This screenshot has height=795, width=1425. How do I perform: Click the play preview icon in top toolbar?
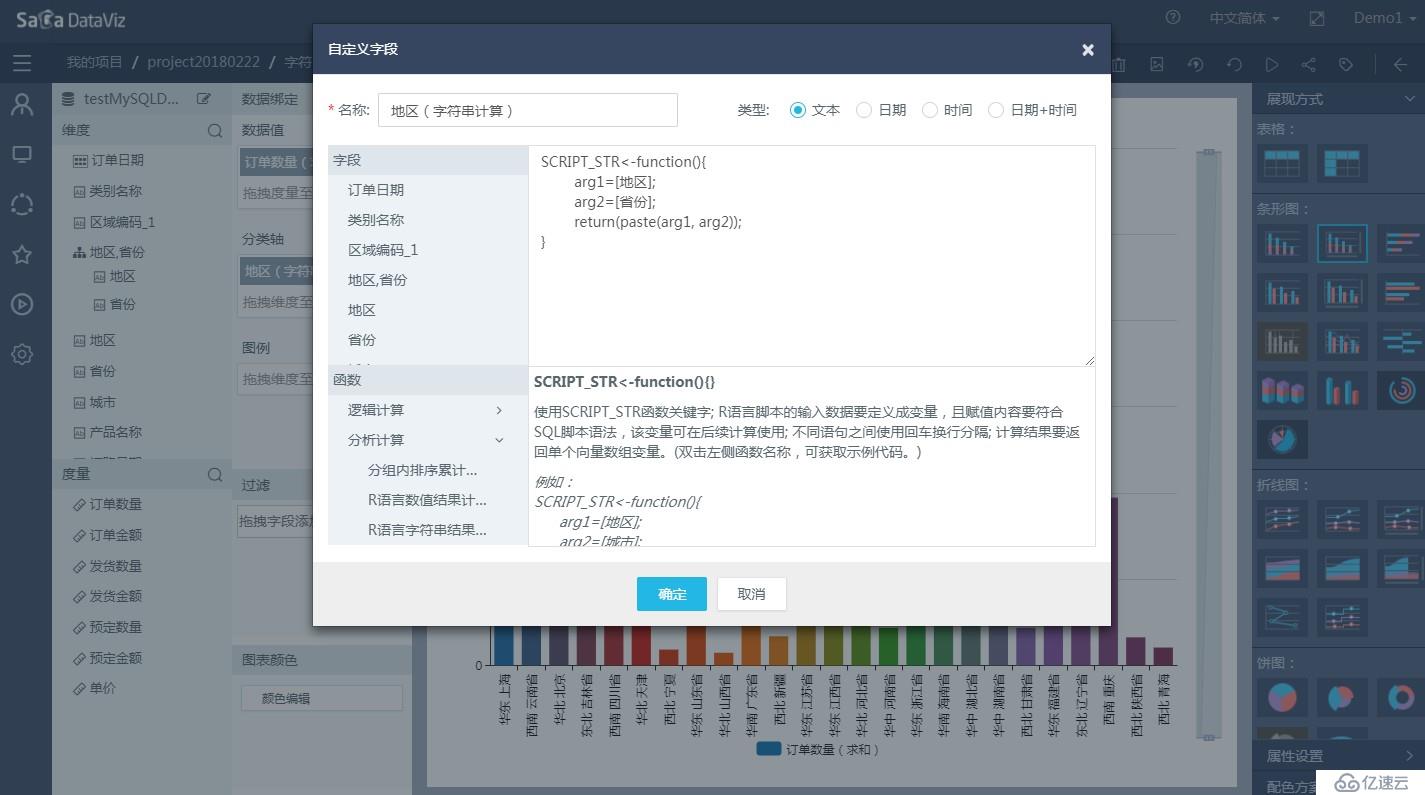tap(1272, 64)
